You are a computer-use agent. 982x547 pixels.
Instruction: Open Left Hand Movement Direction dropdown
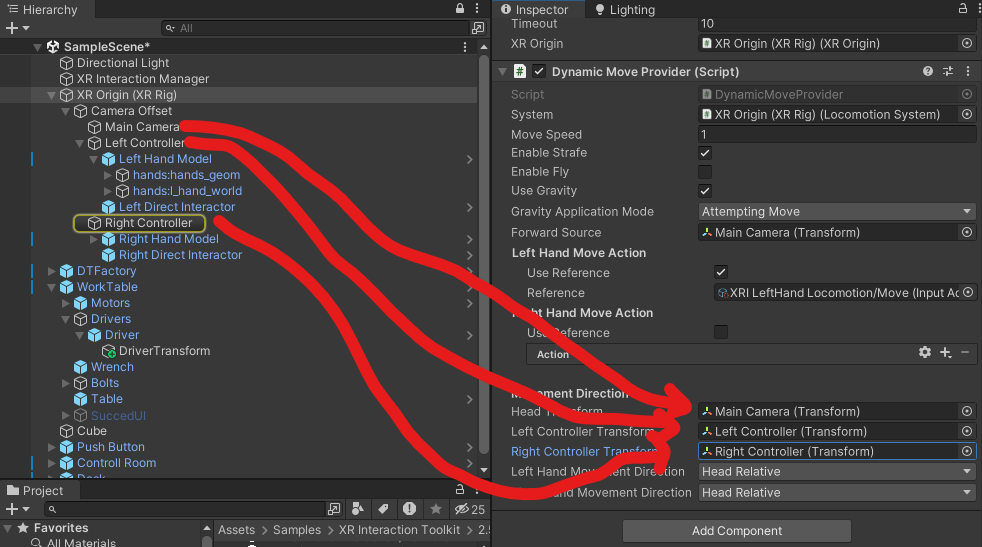[x=837, y=472]
